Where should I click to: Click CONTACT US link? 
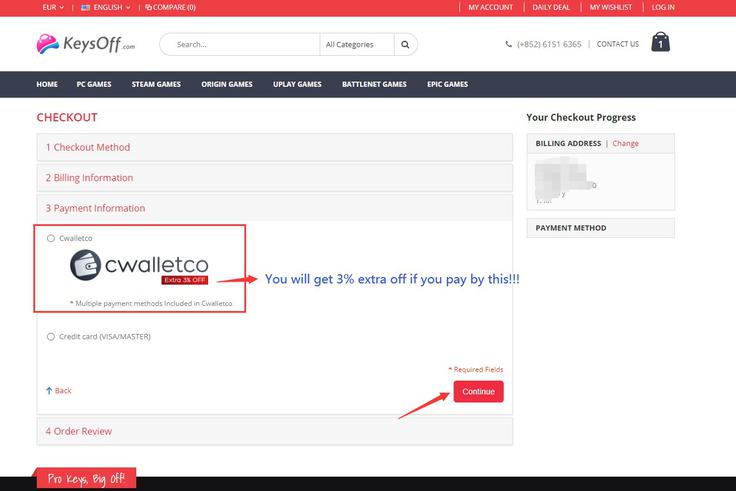tap(618, 44)
